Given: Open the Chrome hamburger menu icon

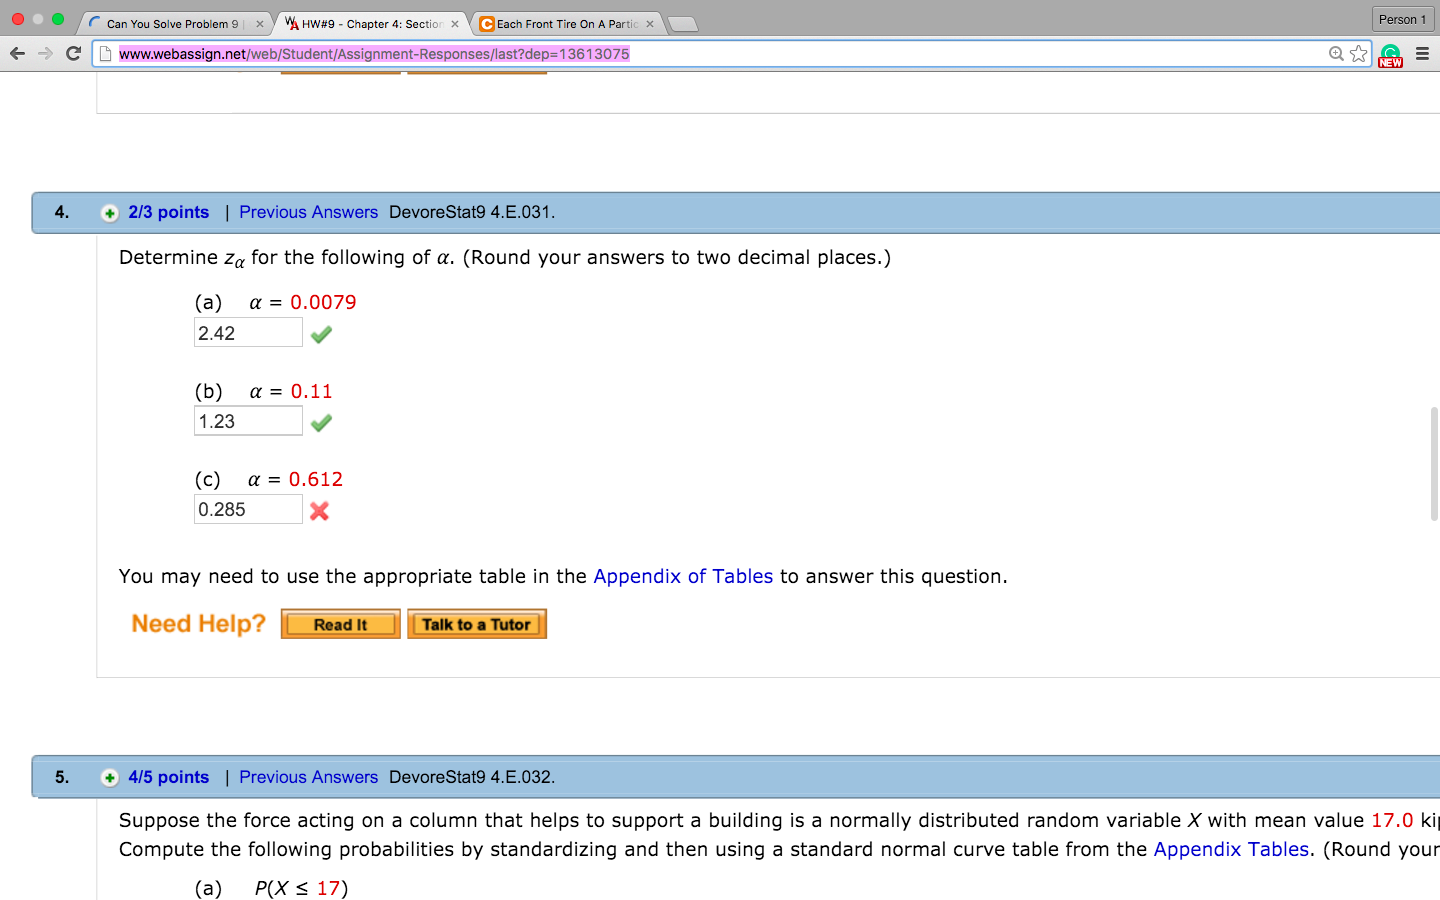Looking at the screenshot, I should (1421, 54).
